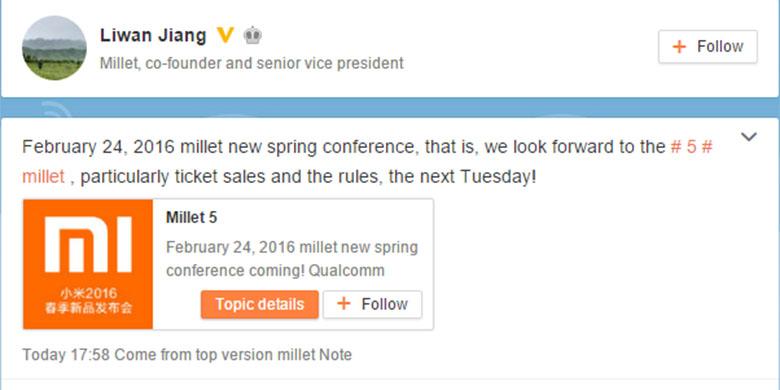The width and height of the screenshot is (780, 390).
Task: Open Topic details button
Action: pyautogui.click(x=260, y=304)
